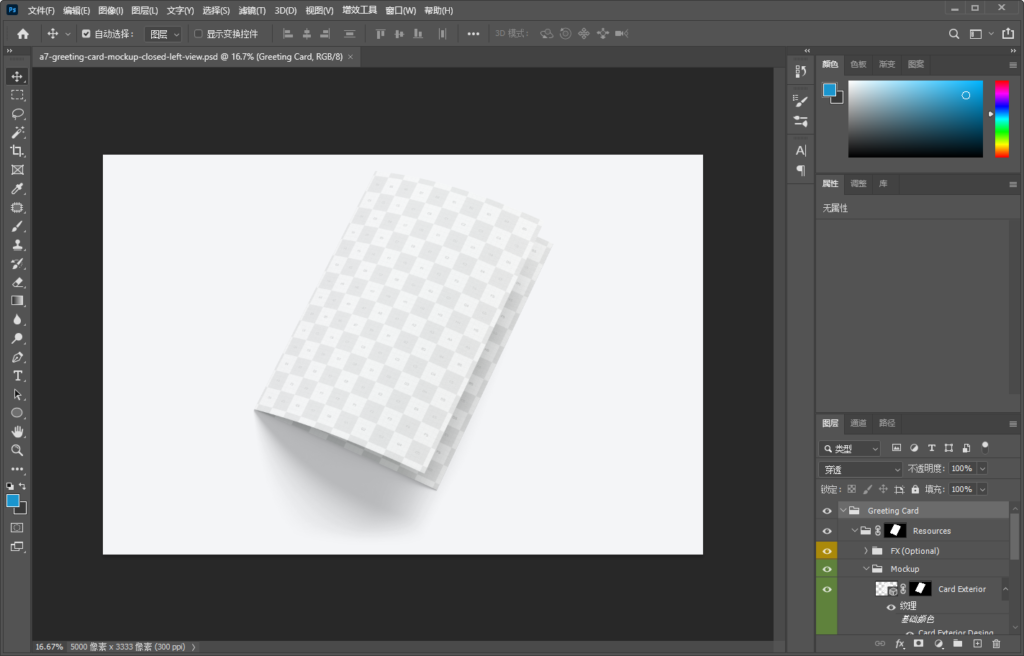The height and width of the screenshot is (656, 1024).
Task: Pick a color in the color field
Action: (x=915, y=119)
